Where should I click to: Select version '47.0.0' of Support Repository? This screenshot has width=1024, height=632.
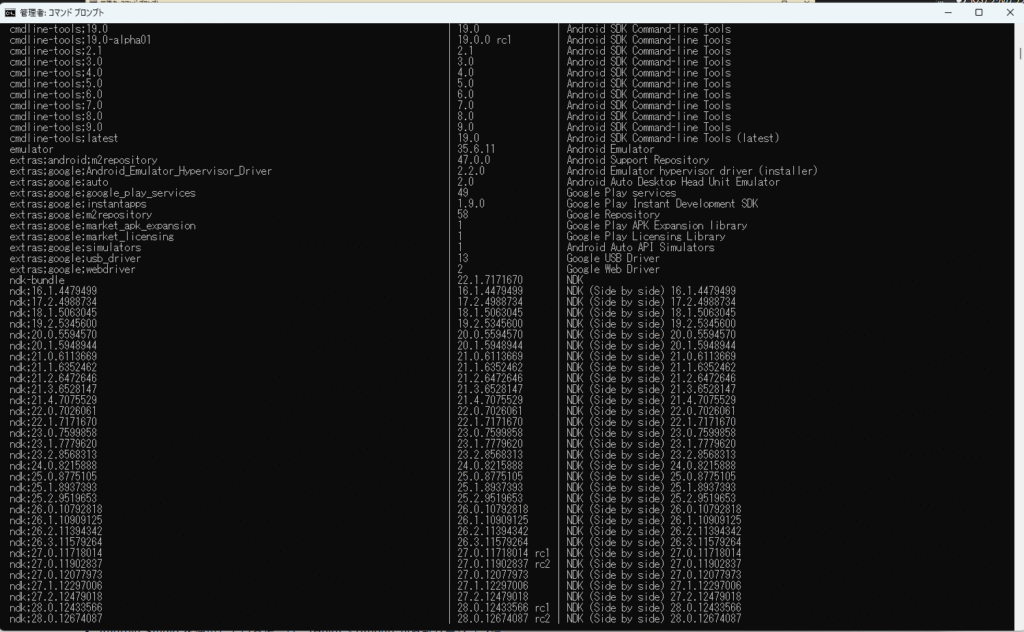click(x=473, y=161)
